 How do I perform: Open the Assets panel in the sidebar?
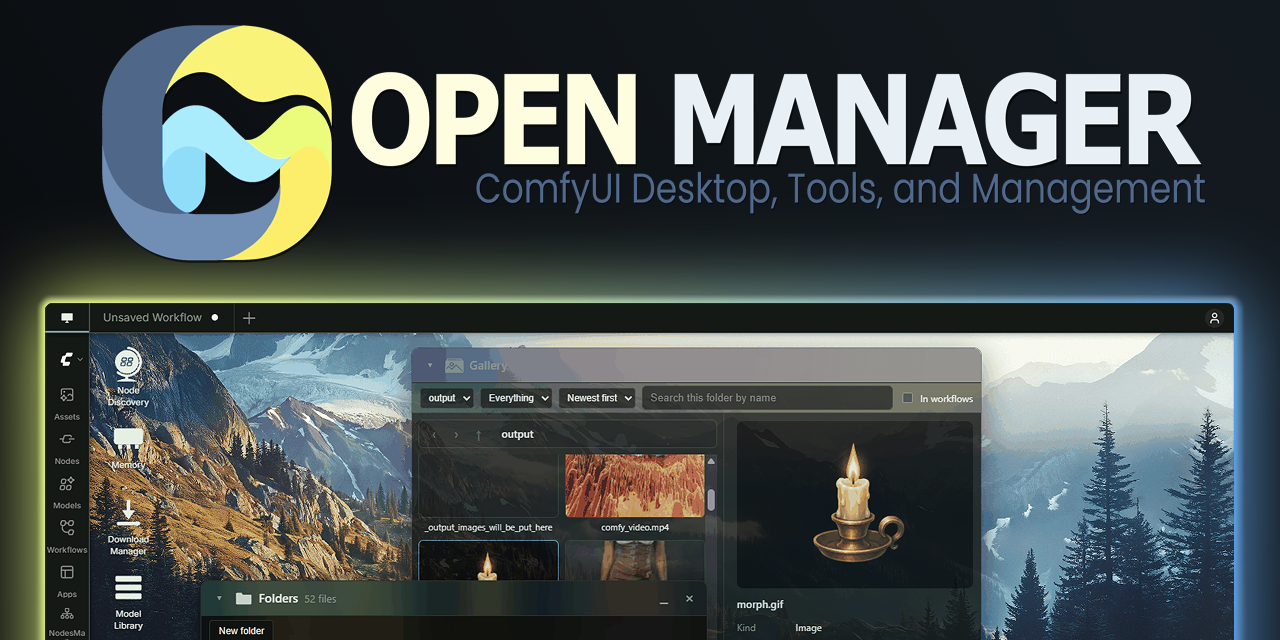coord(67,404)
